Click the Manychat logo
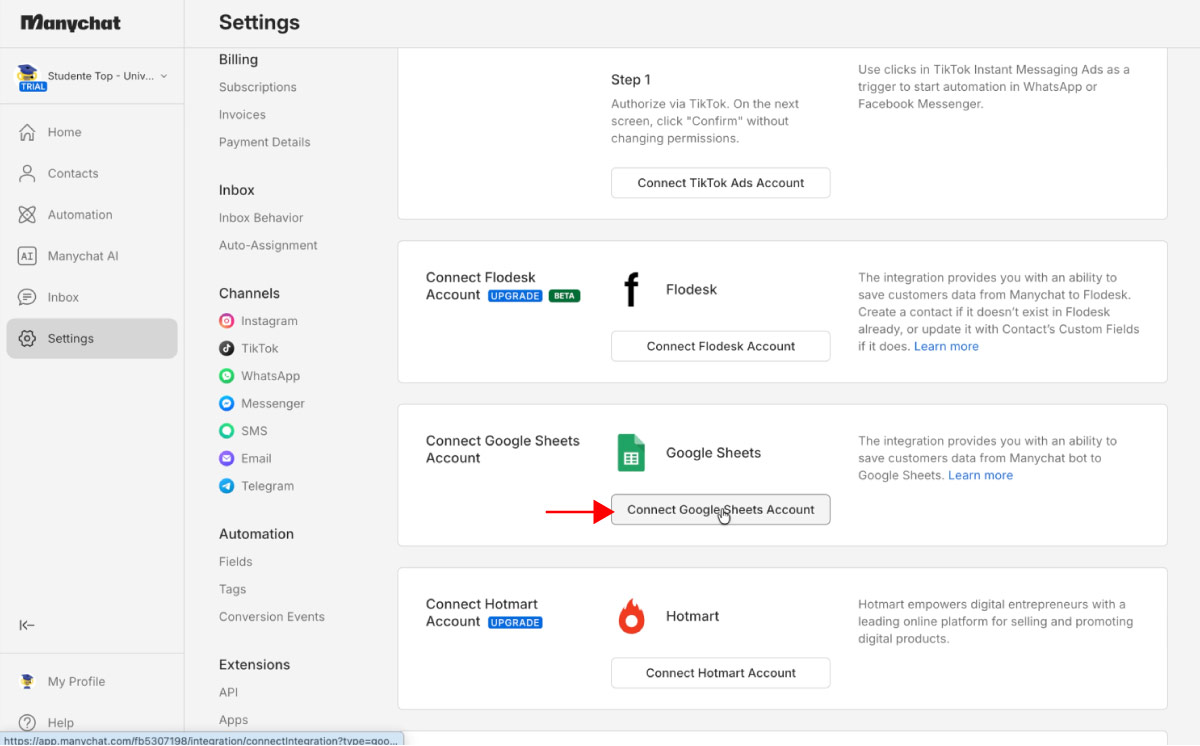The height and width of the screenshot is (746, 1200). click(x=70, y=22)
